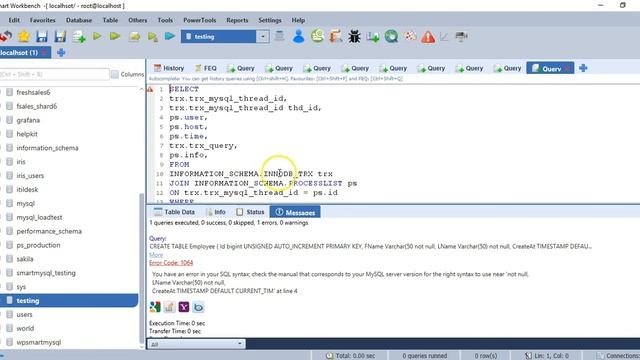Image resolution: width=640 pixels, height=360 pixels.
Task: Switch to the FEQ tab
Action: tap(206, 68)
